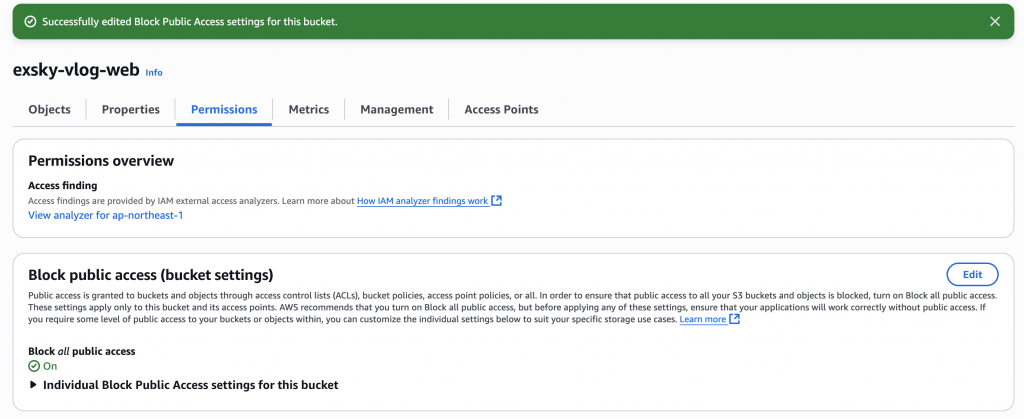Switch to the Management tab
1024x419 pixels.
(x=396, y=109)
